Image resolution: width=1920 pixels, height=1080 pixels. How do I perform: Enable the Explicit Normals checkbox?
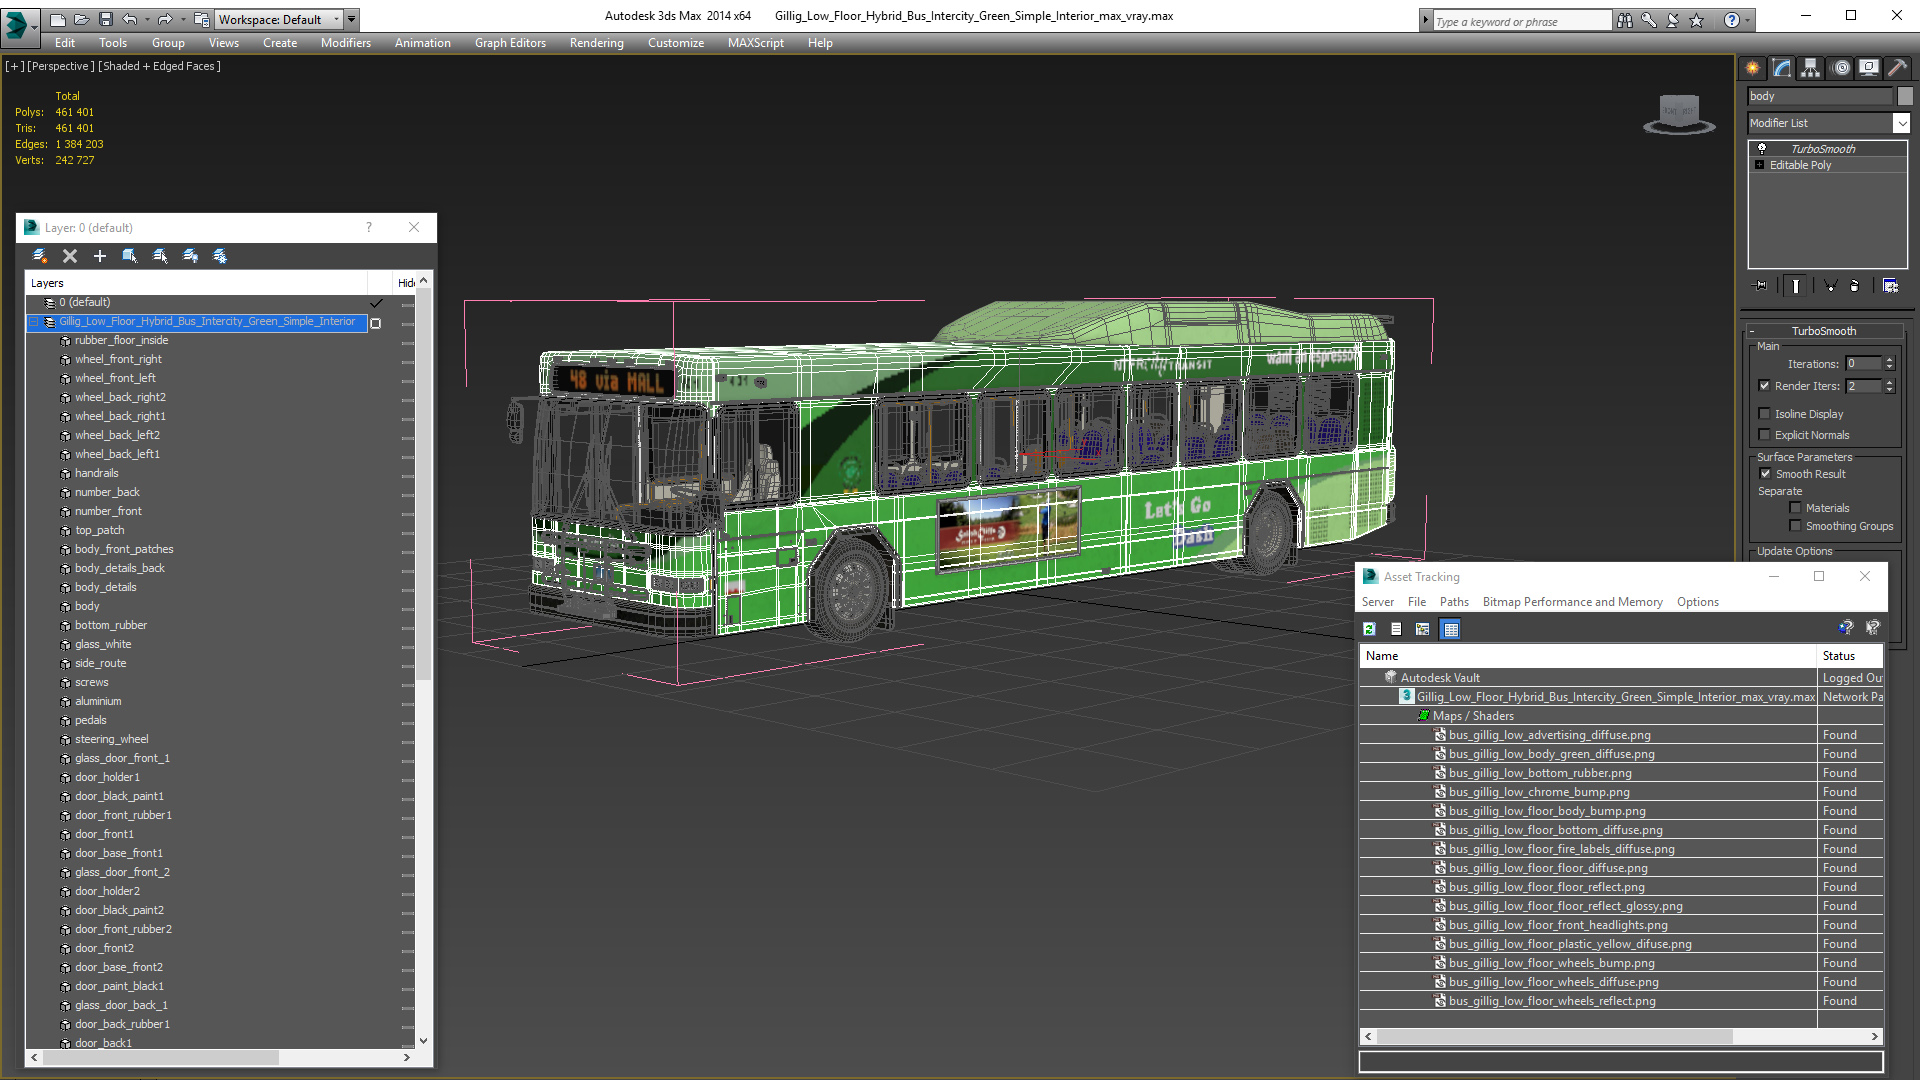[1765, 435]
